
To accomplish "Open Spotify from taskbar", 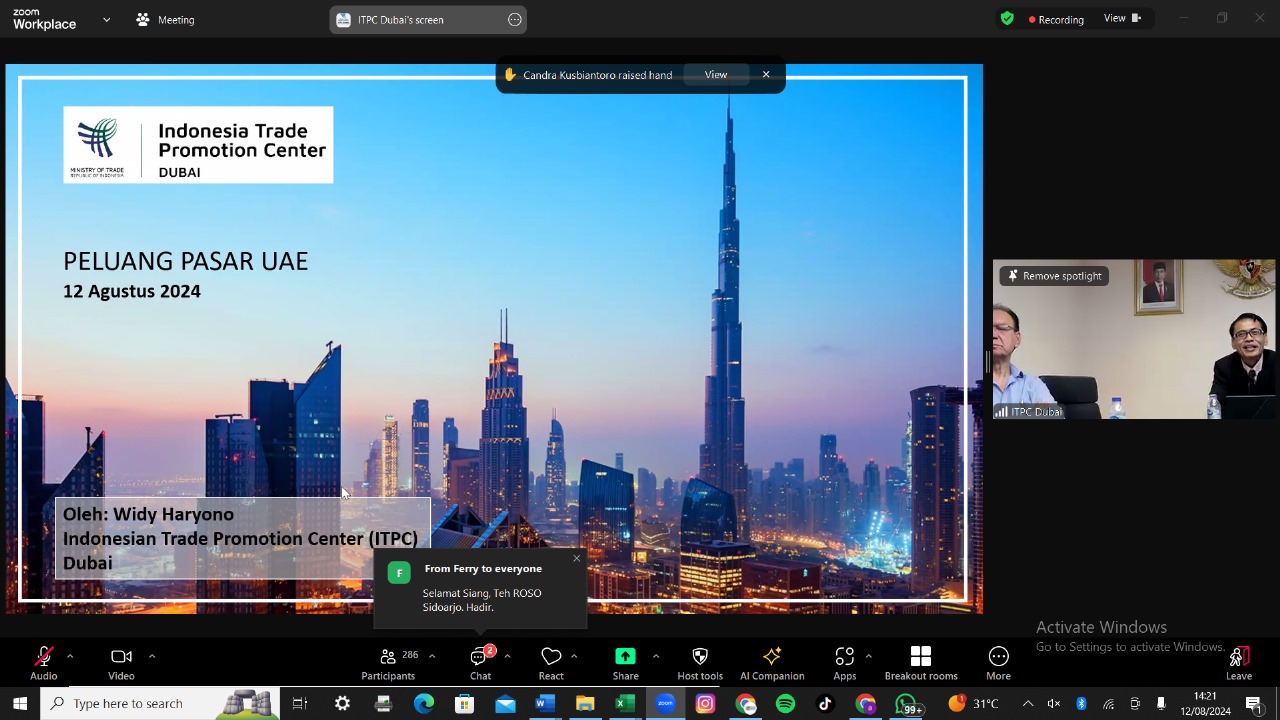I will coord(786,703).
